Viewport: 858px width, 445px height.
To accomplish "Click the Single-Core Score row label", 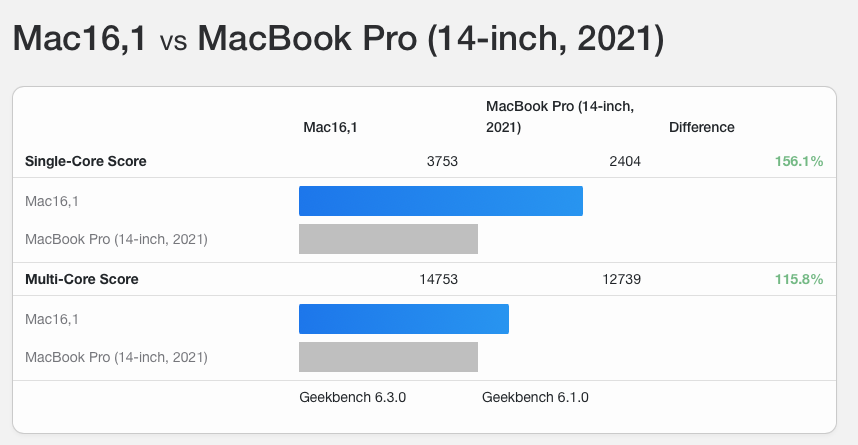I will [x=86, y=161].
